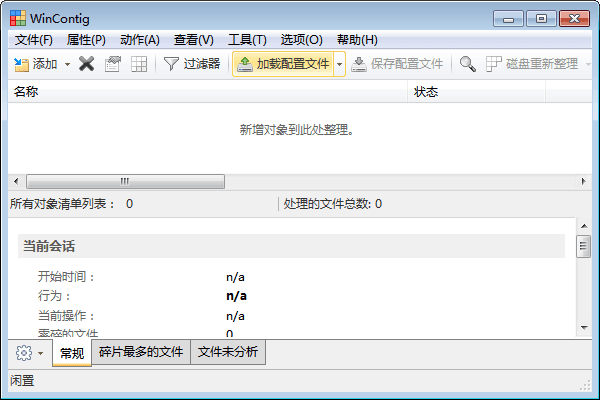Click the 闲置 status bar text
600x400 pixels.
coord(22,381)
